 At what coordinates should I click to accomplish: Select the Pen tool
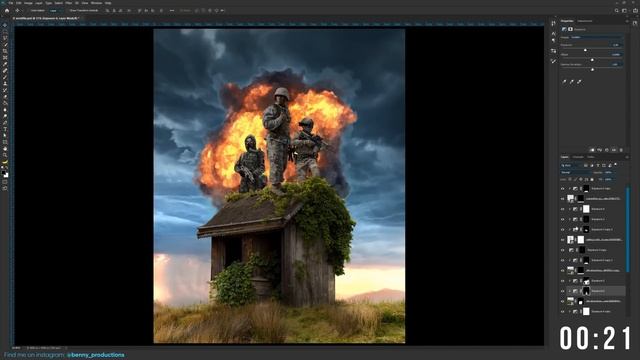click(x=5, y=123)
